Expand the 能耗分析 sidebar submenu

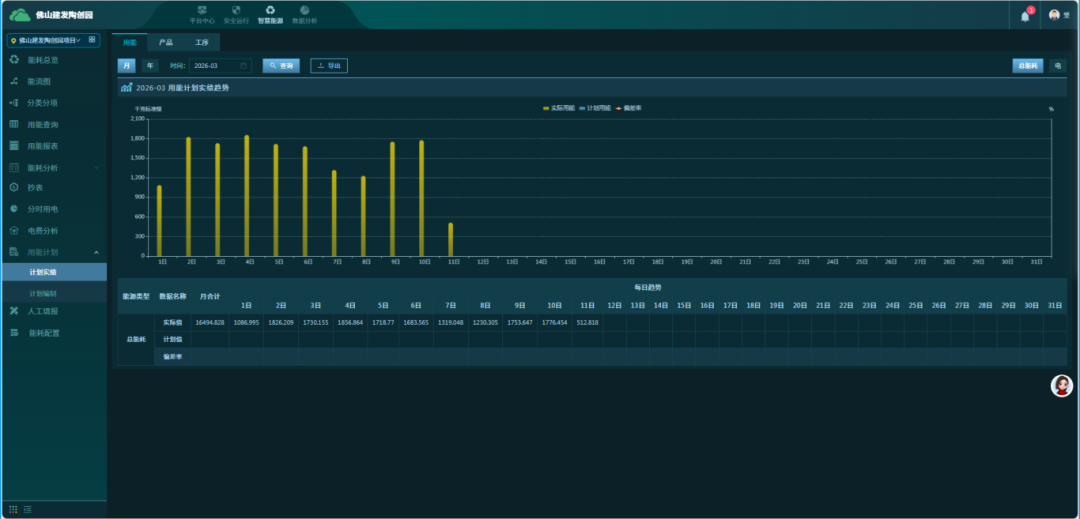53,167
